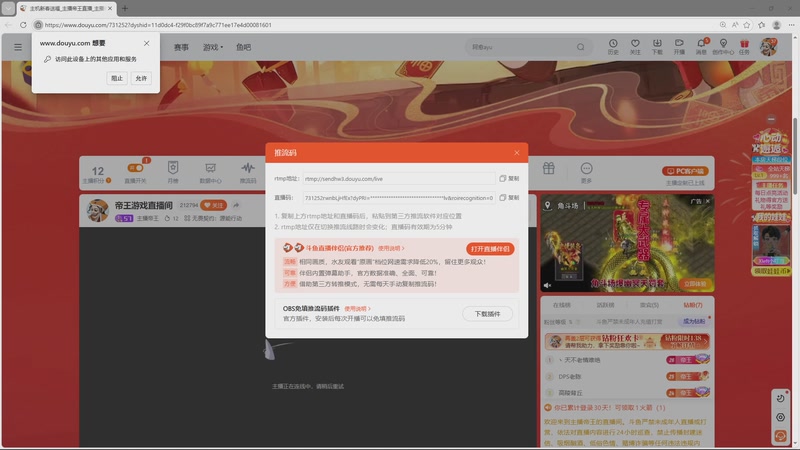
Task: Toggle the night mode moon icon
Action: (x=780, y=398)
